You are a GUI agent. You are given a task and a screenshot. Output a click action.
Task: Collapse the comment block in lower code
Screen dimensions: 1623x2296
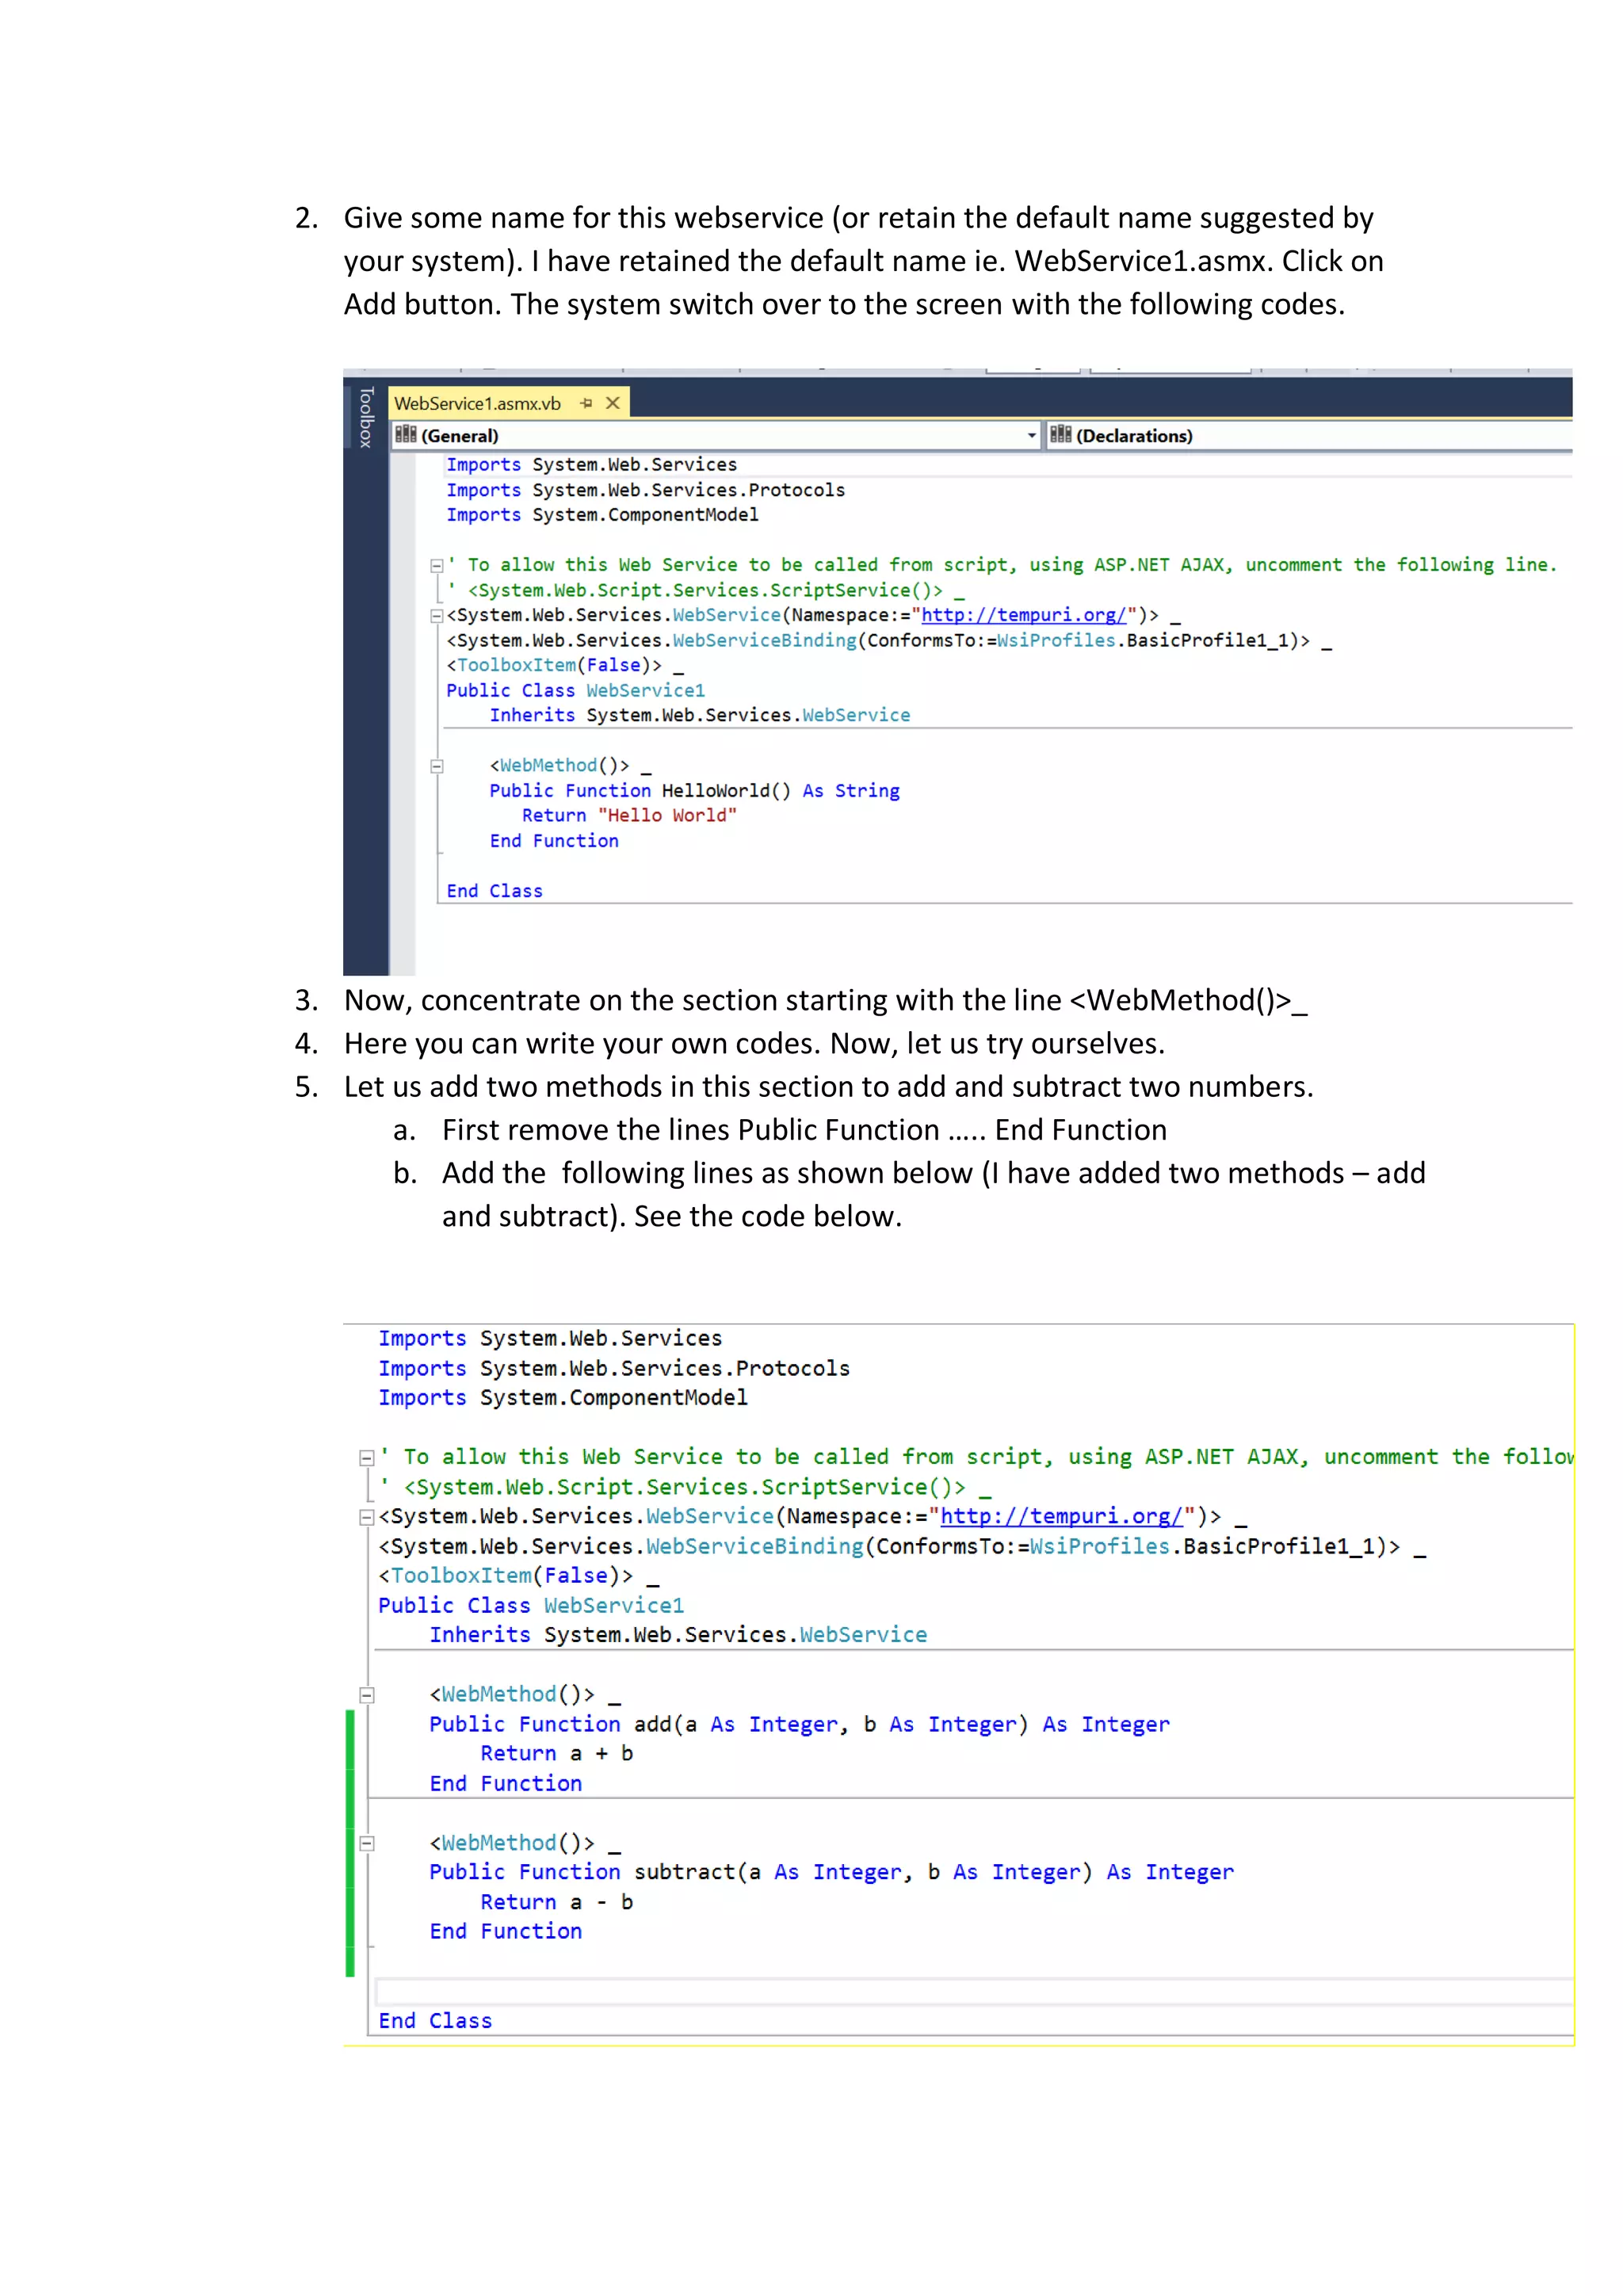click(367, 1459)
